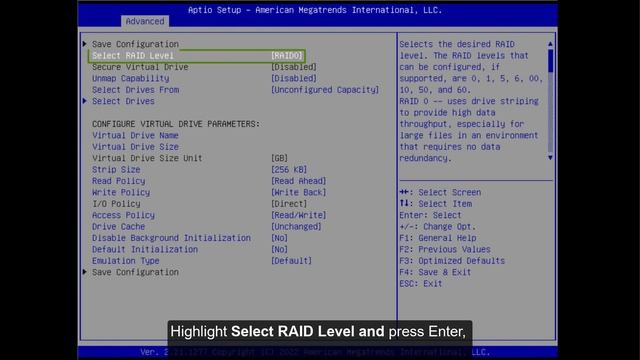Click the F3: Optimized Defaults hint
The image size is (640, 360).
click(452, 261)
